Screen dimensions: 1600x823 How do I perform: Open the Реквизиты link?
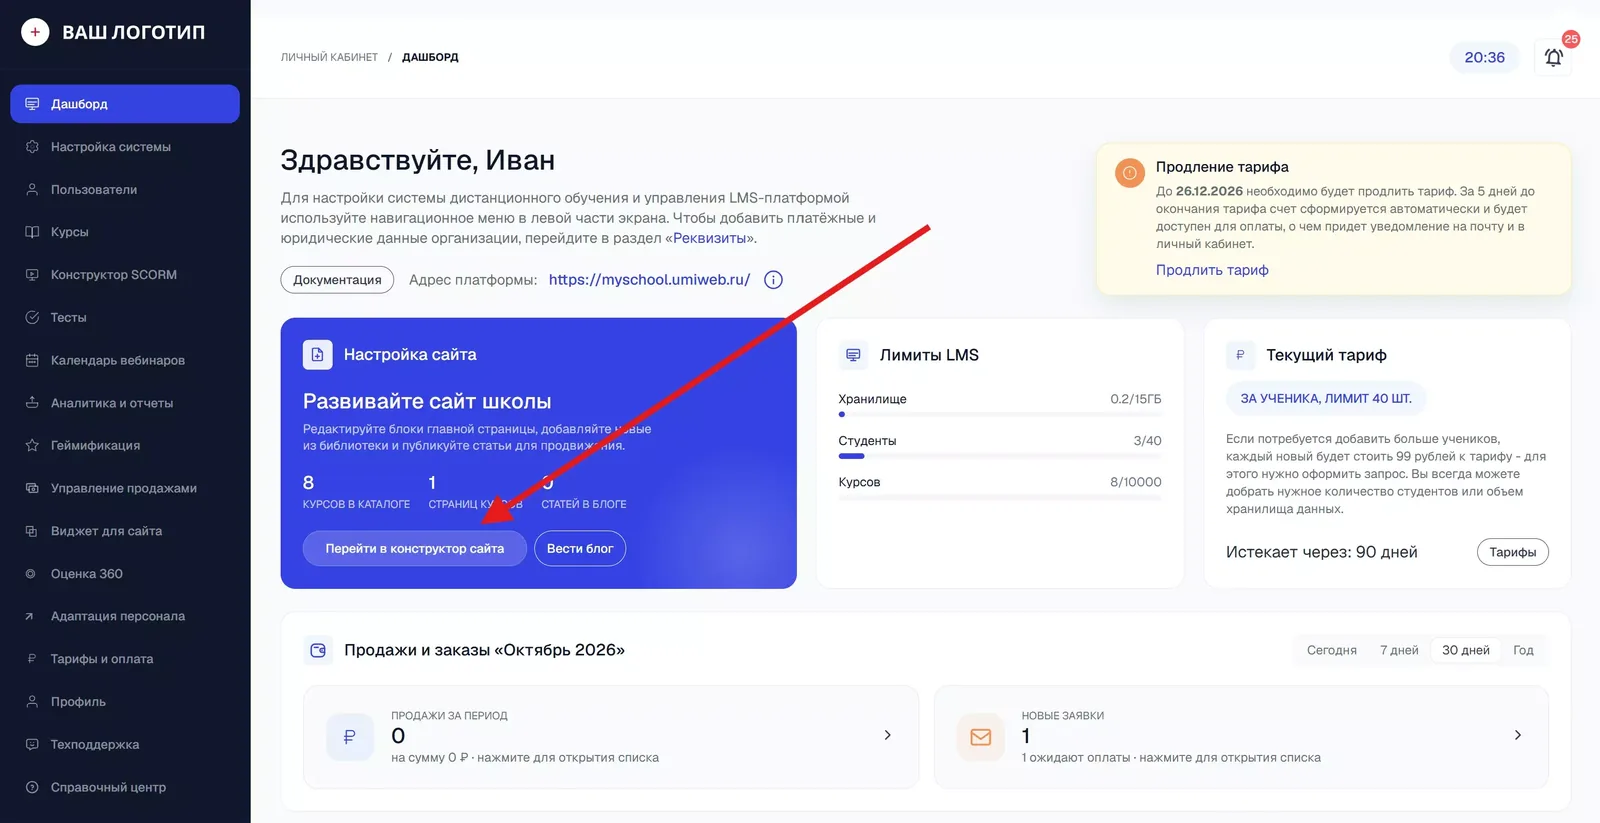pyautogui.click(x=709, y=238)
